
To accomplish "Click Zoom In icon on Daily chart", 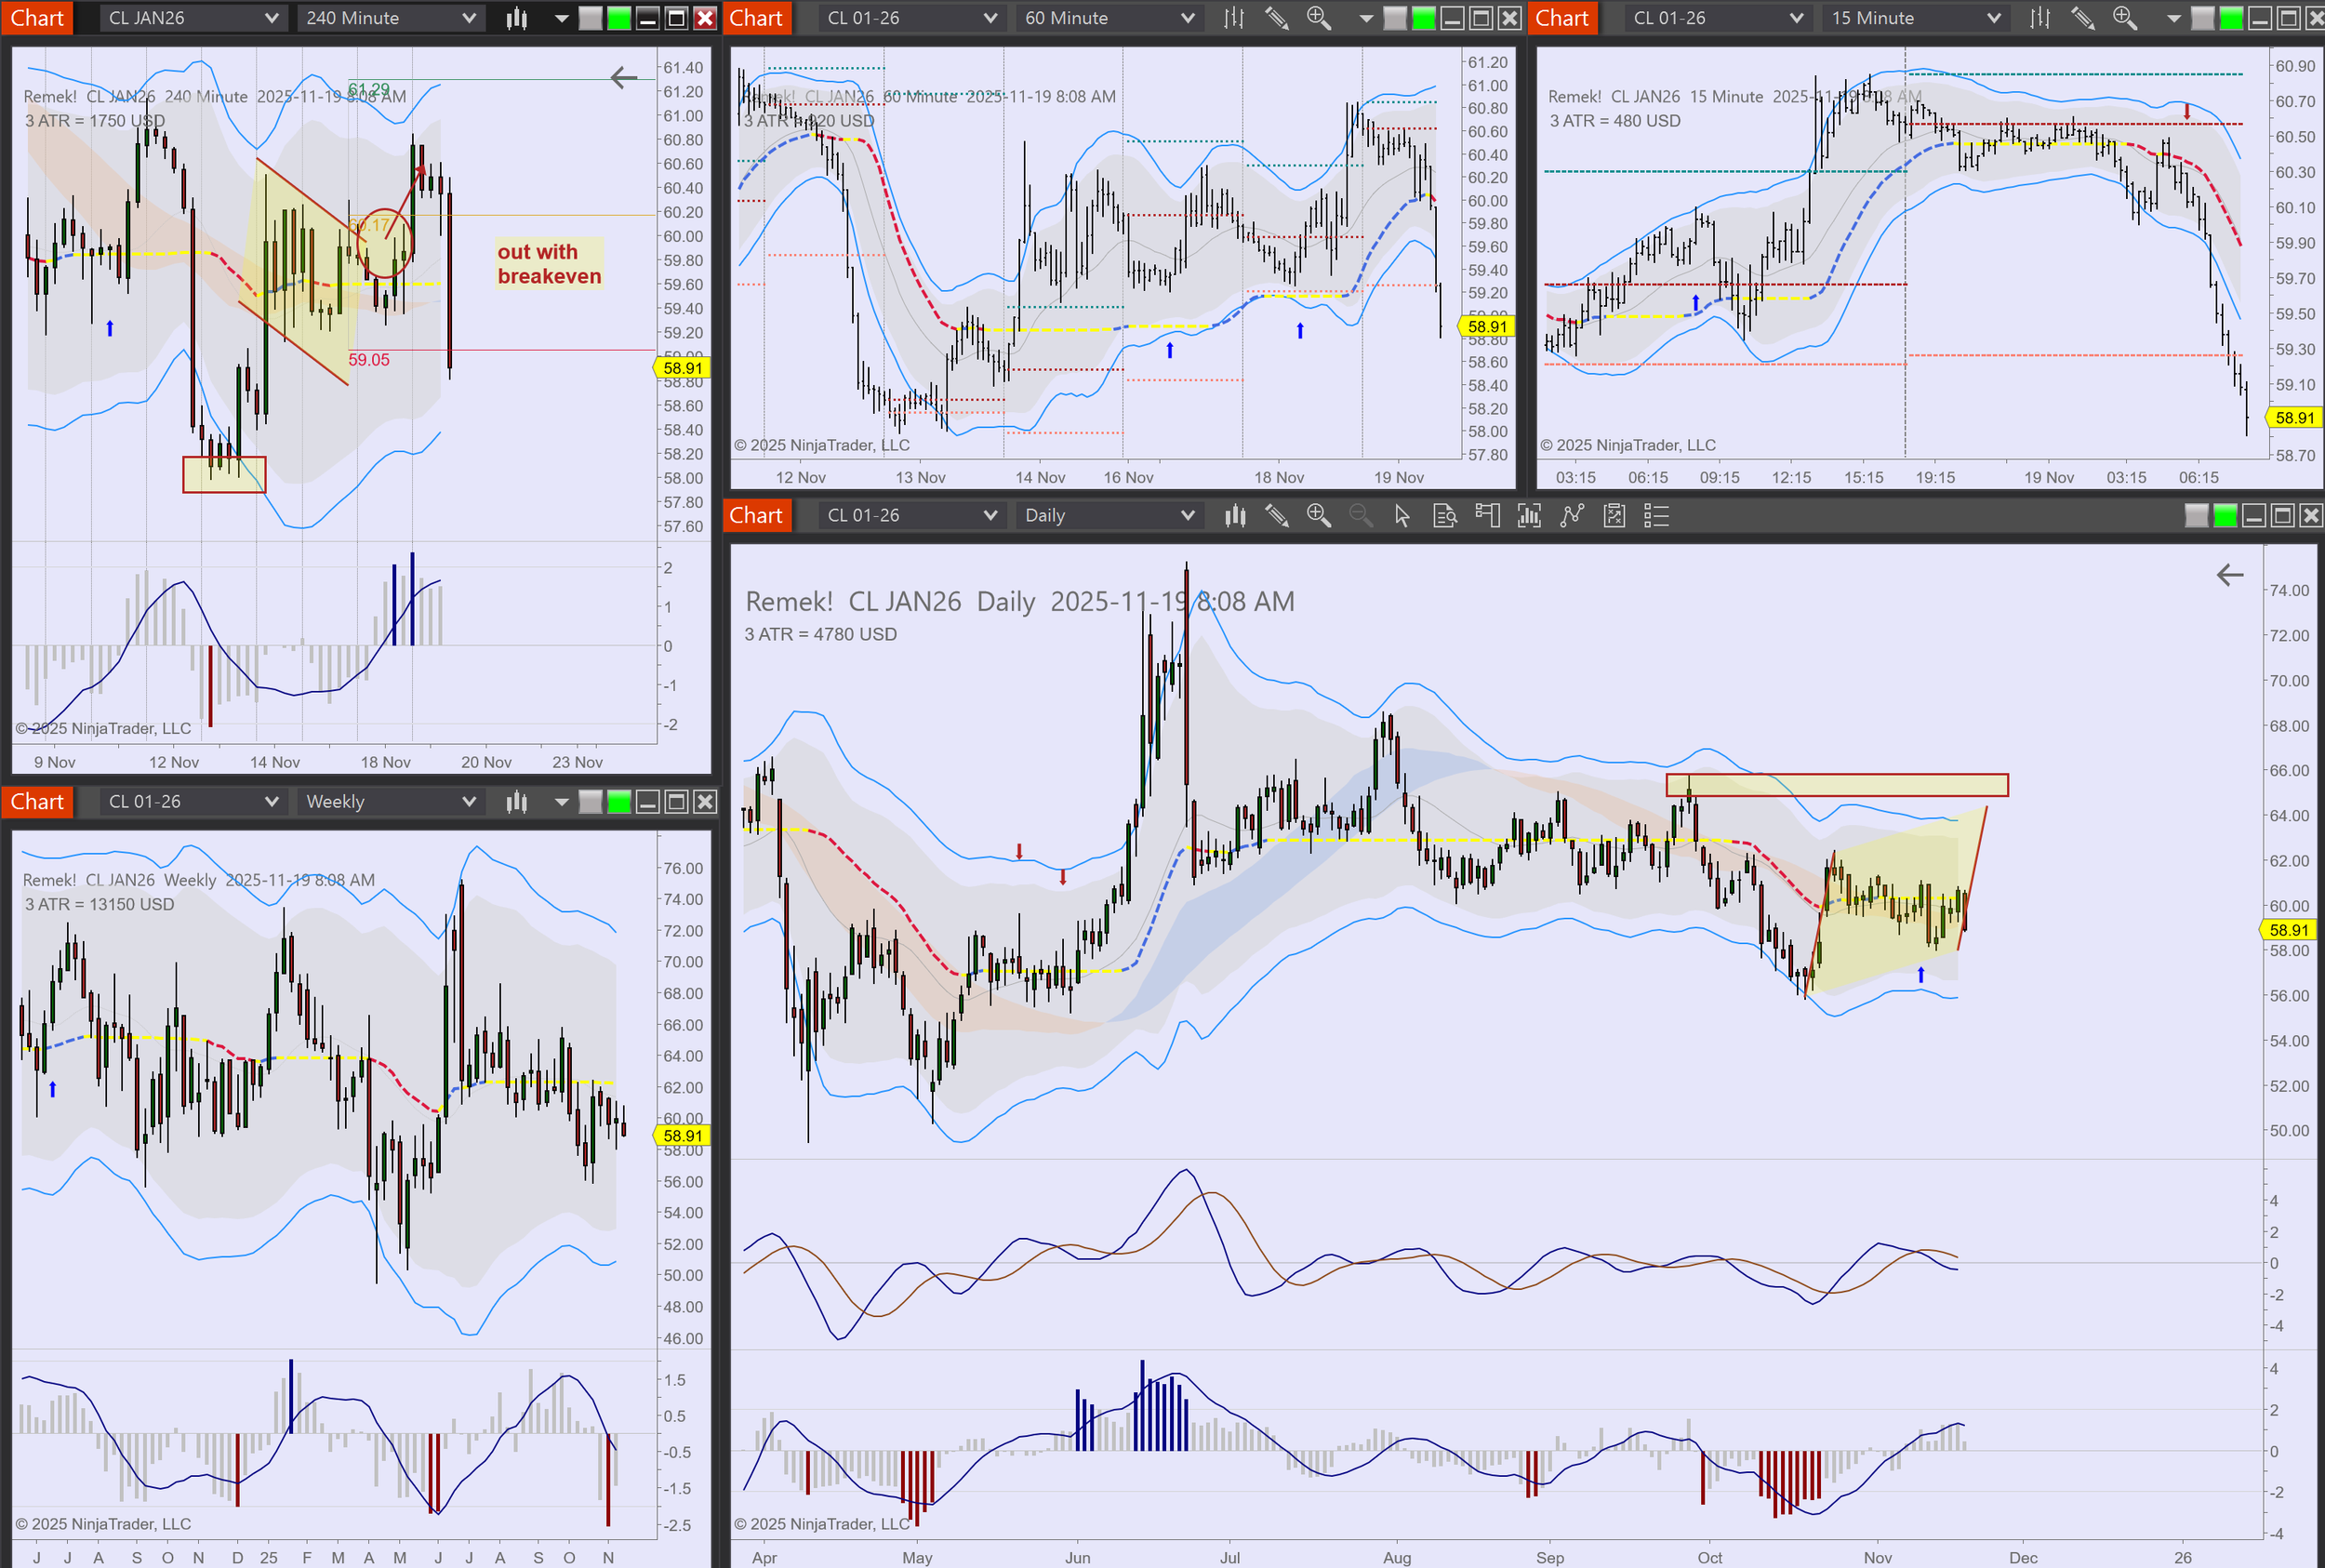I will point(1318,515).
